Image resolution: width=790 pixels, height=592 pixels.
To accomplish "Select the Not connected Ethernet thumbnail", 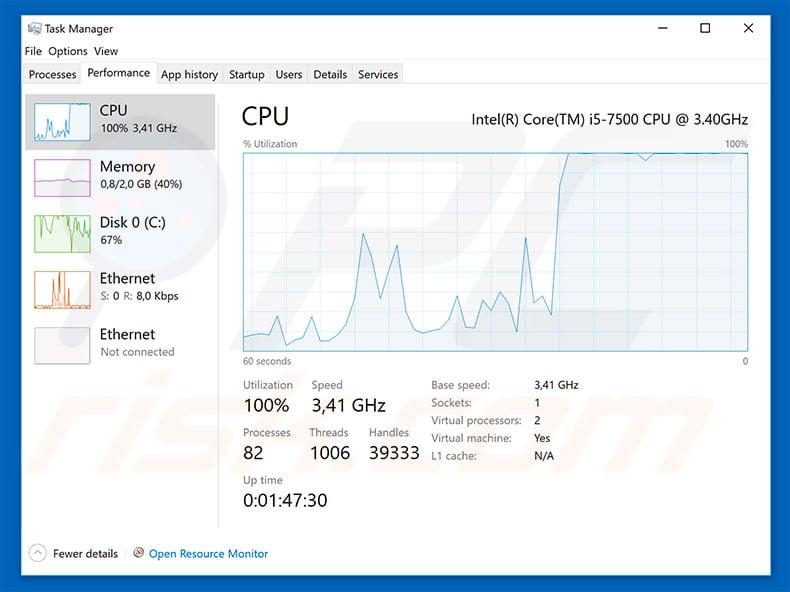I will [62, 346].
